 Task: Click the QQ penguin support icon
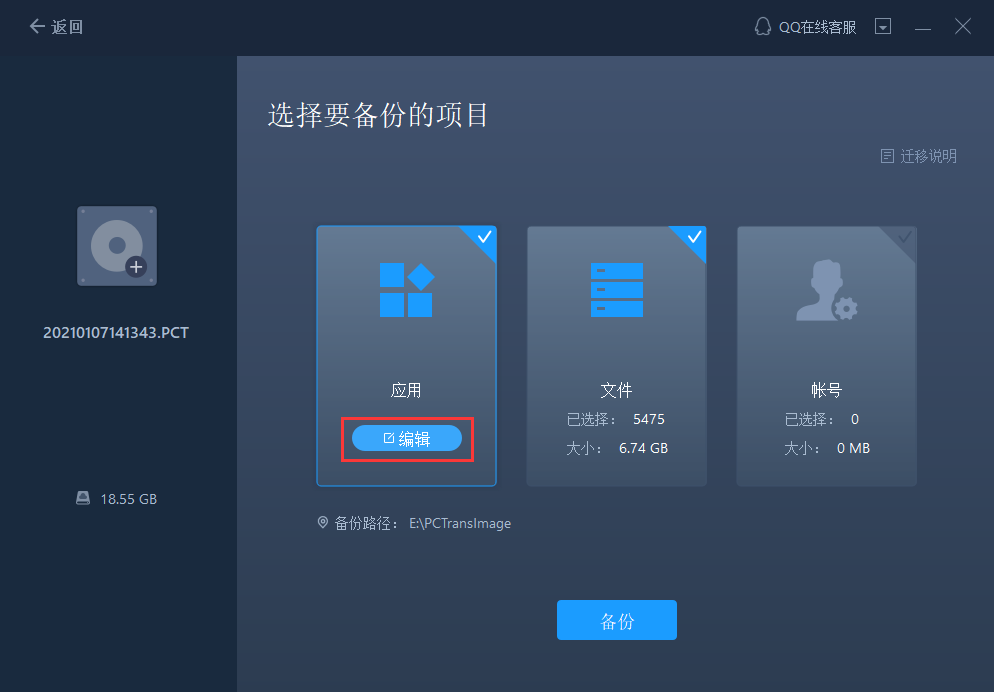pyautogui.click(x=763, y=27)
